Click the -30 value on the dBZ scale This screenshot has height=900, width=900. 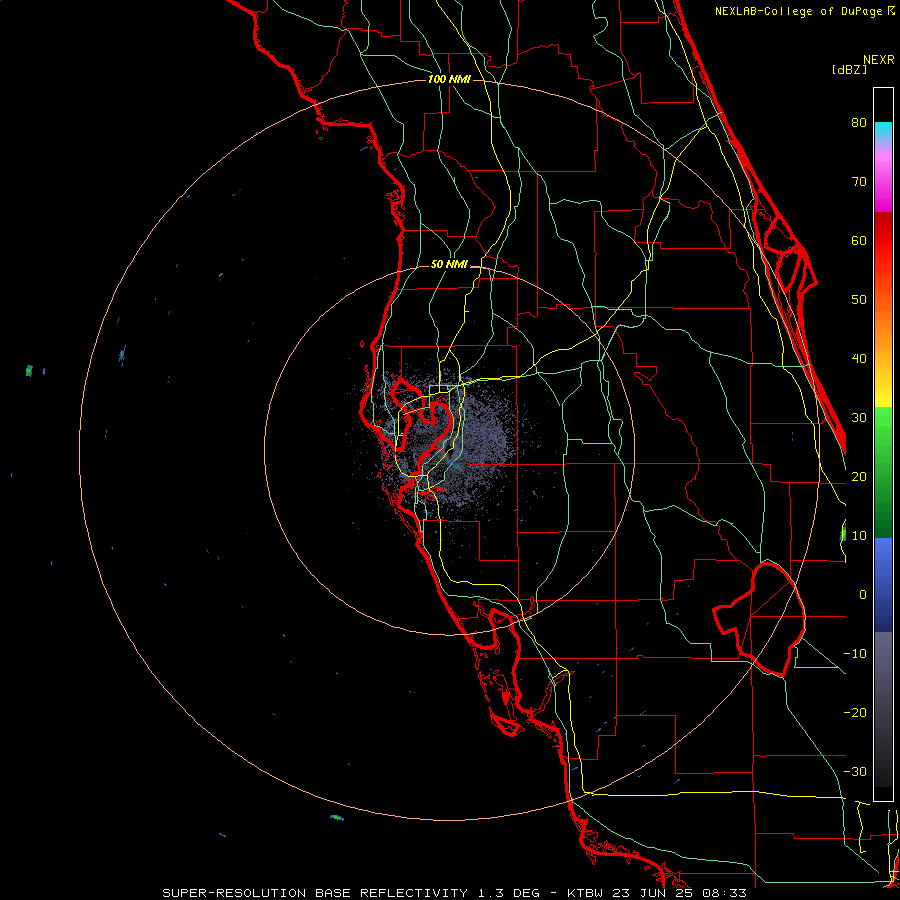click(855, 772)
